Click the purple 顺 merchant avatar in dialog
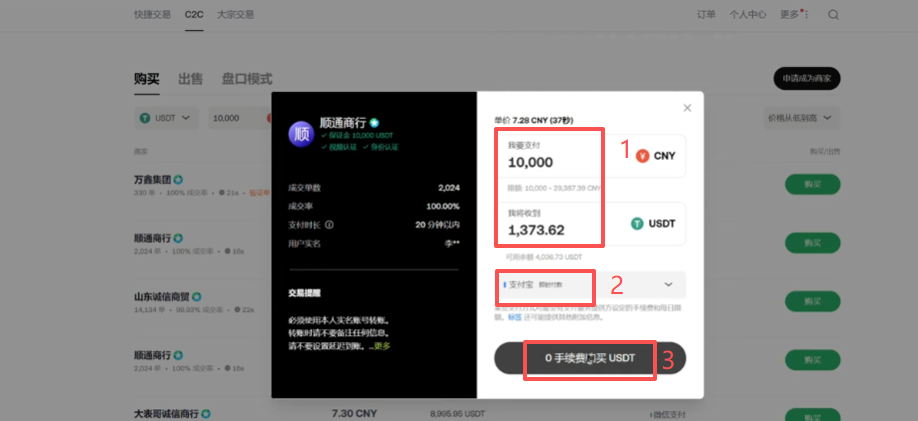918x421 pixels. click(x=301, y=132)
